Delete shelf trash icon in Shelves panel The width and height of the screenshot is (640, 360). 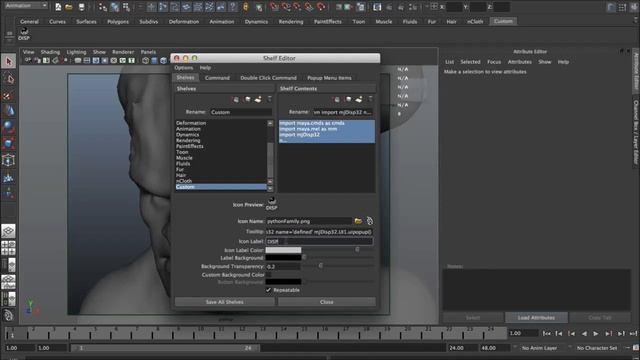[269, 99]
